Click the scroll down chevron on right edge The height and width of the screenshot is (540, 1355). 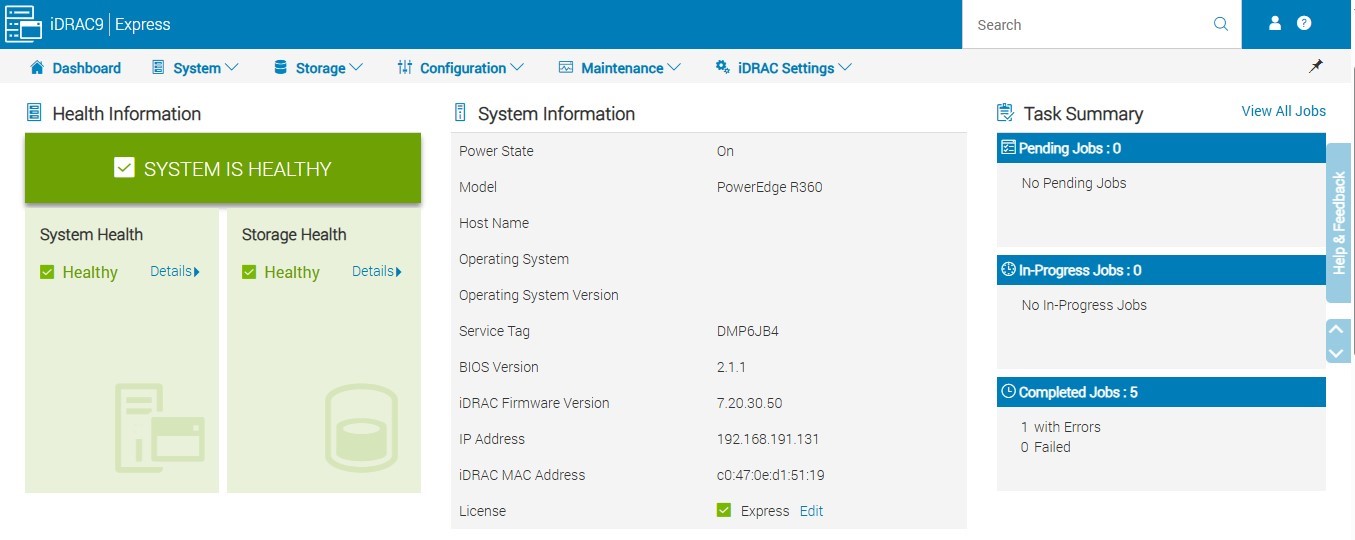coord(1338,352)
